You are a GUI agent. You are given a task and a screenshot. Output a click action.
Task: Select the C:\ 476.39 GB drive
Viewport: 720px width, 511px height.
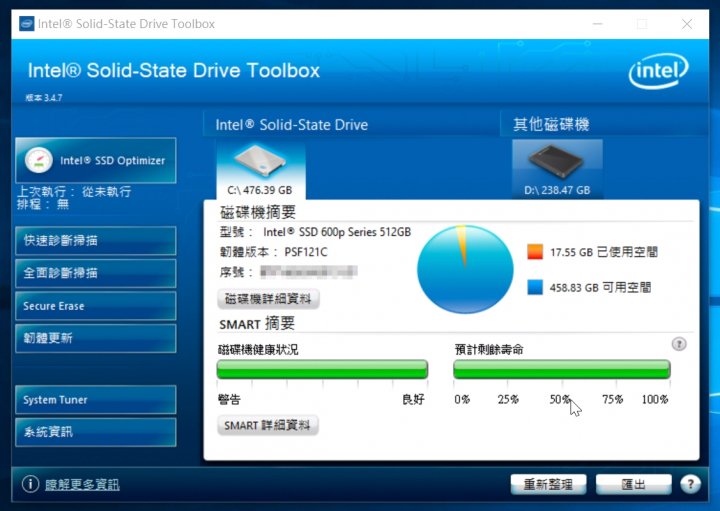[x=260, y=170]
